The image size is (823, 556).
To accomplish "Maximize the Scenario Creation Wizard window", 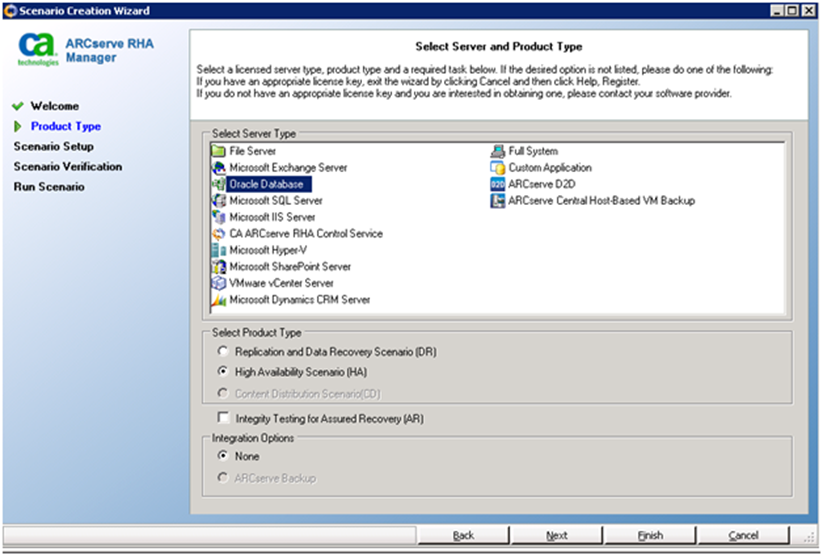I will [793, 11].
